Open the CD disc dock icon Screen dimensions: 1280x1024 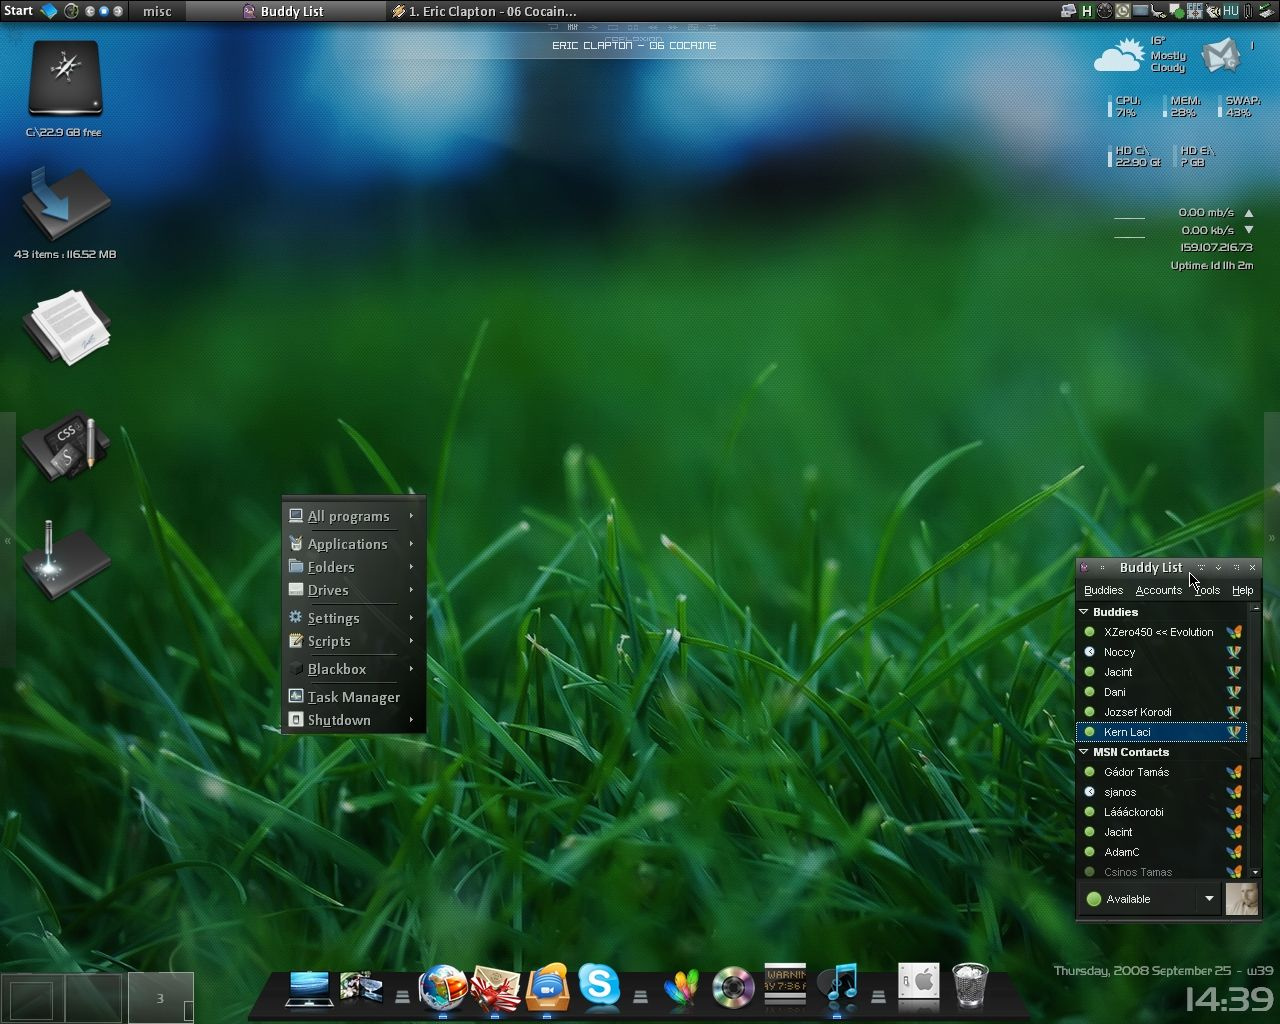[733, 988]
